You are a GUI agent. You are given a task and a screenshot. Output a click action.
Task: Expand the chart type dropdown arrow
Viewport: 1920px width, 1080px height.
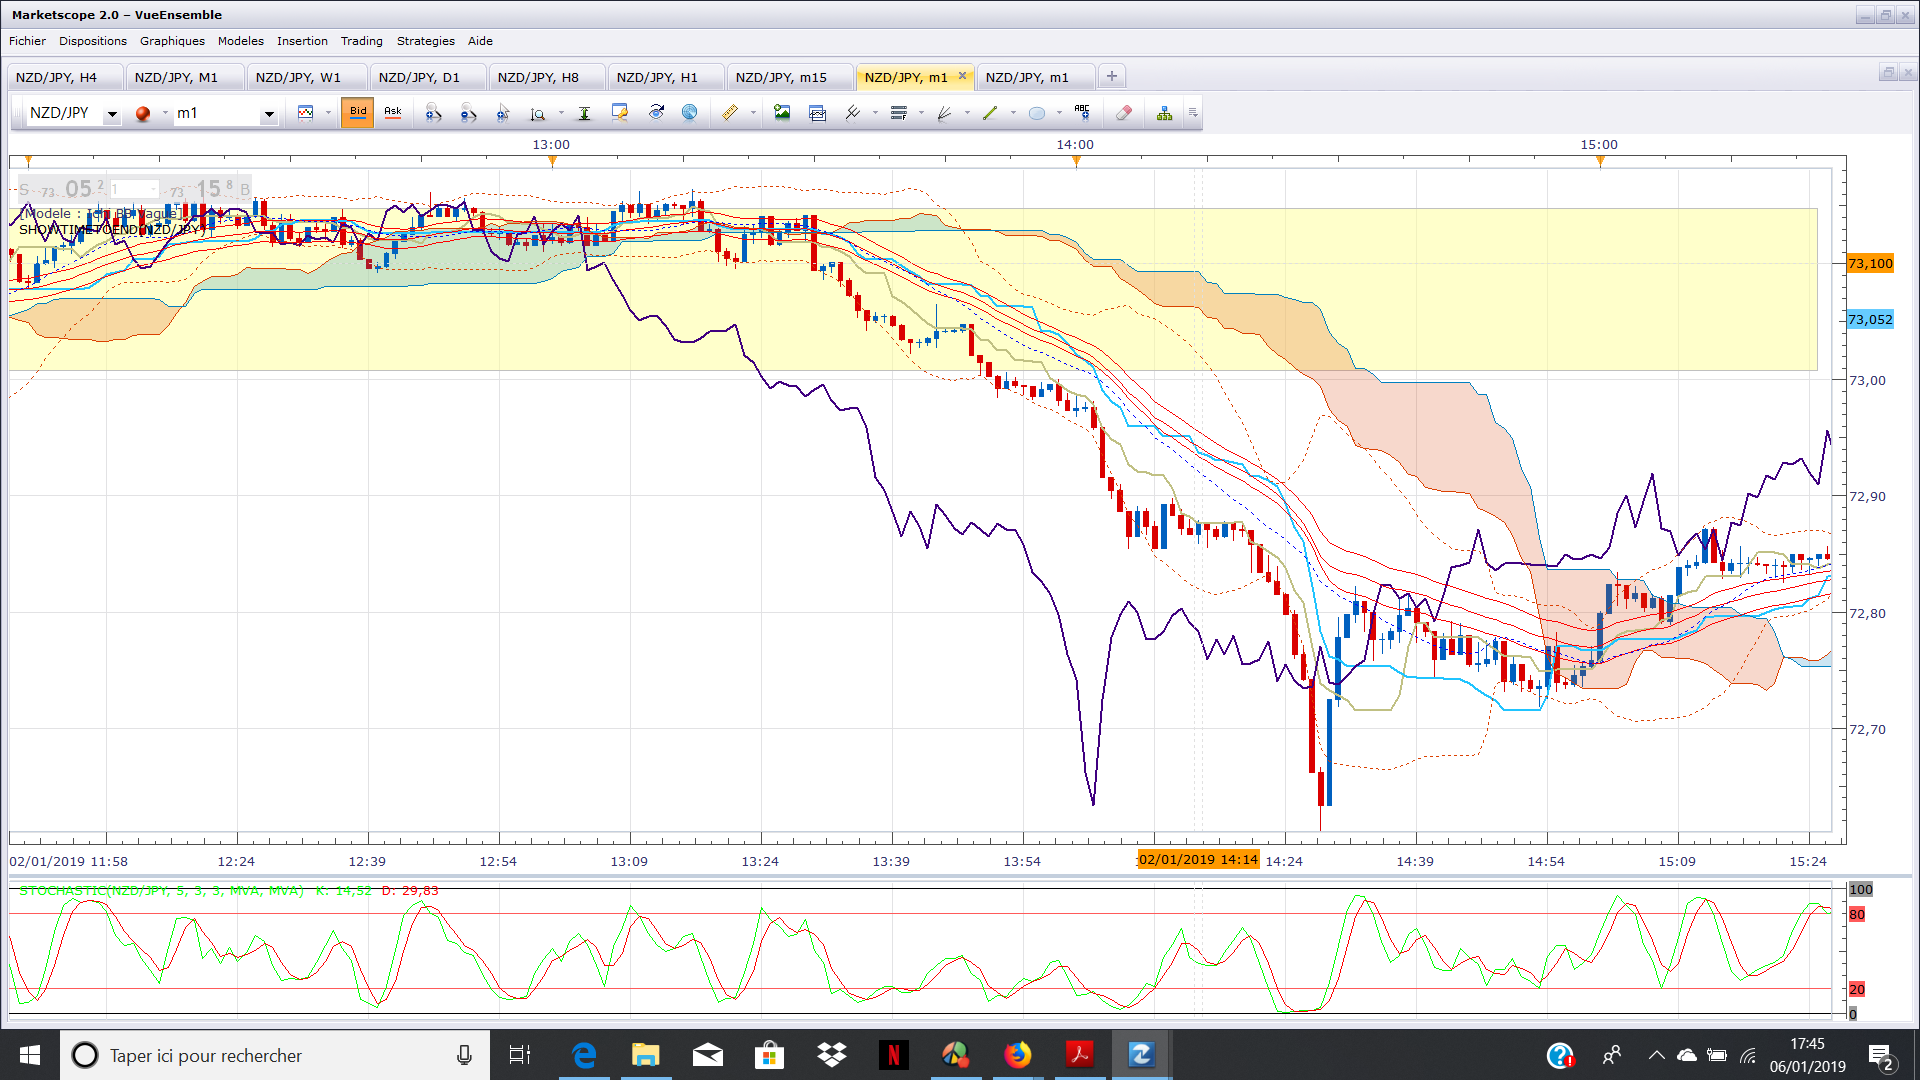(x=328, y=113)
